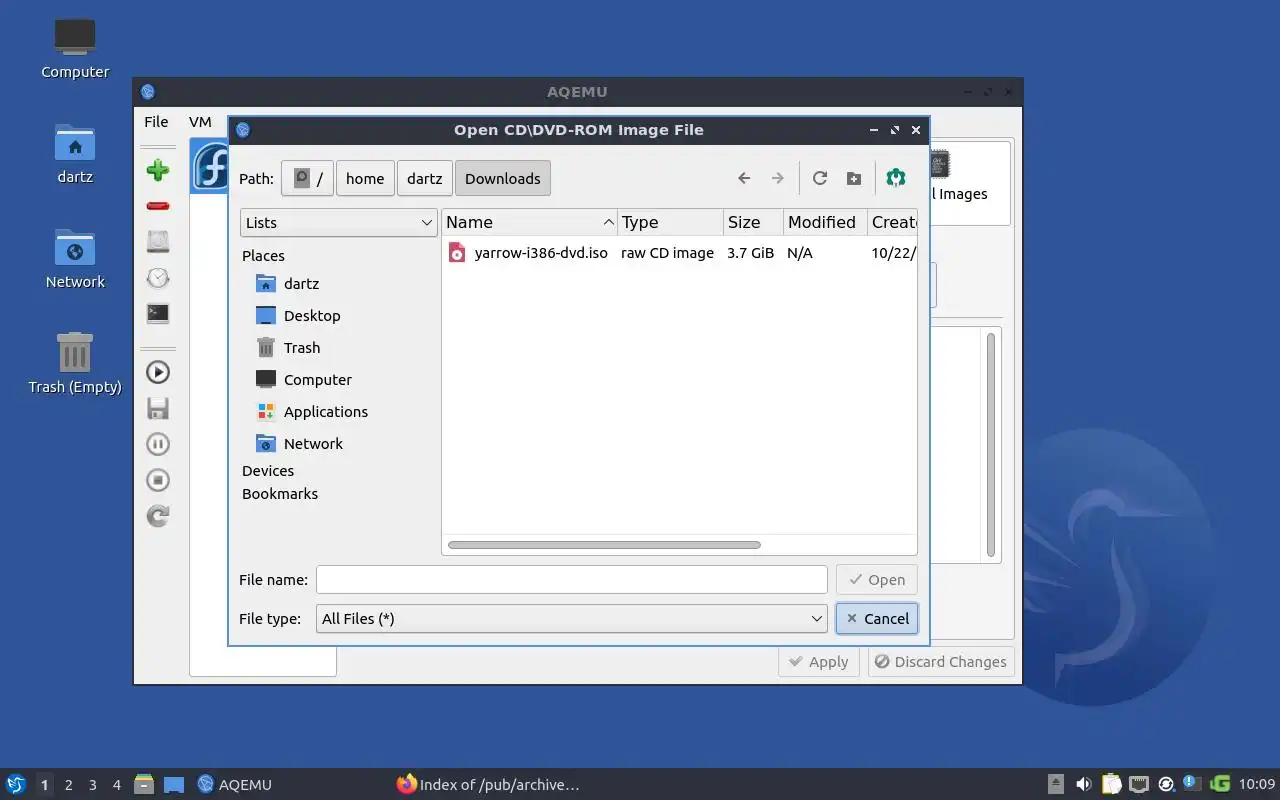Image resolution: width=1280 pixels, height=800 pixels.
Task: Start the VM with the play icon
Action: [x=158, y=372]
